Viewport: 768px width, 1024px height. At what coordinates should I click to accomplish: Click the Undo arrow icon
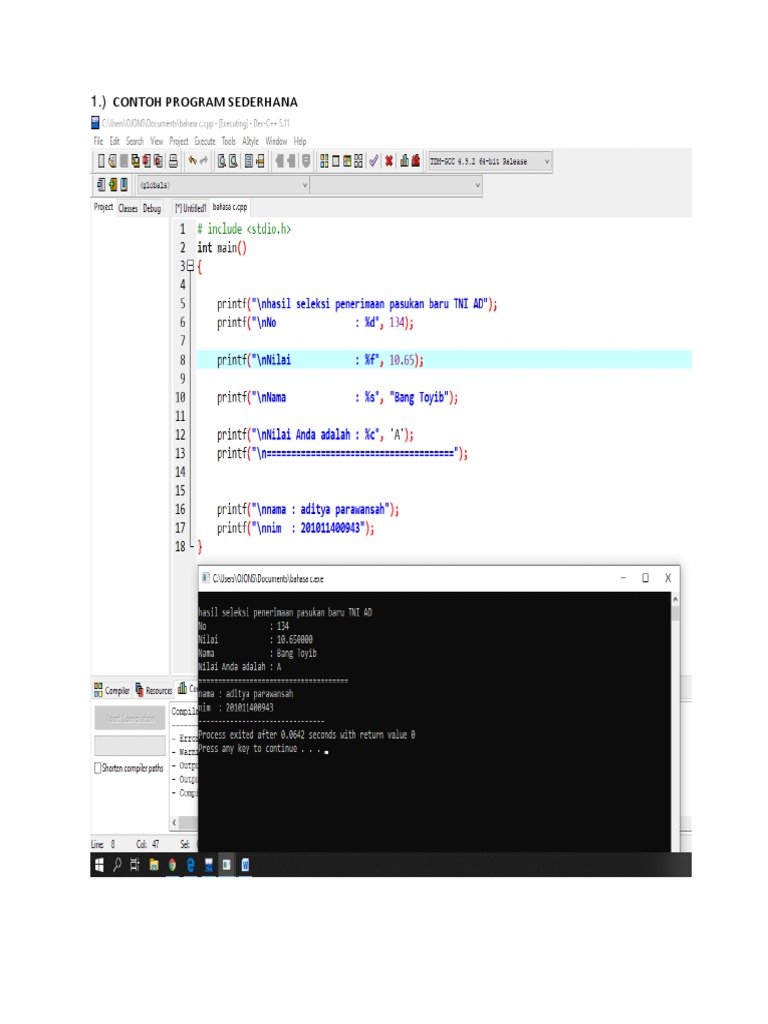coord(193,161)
